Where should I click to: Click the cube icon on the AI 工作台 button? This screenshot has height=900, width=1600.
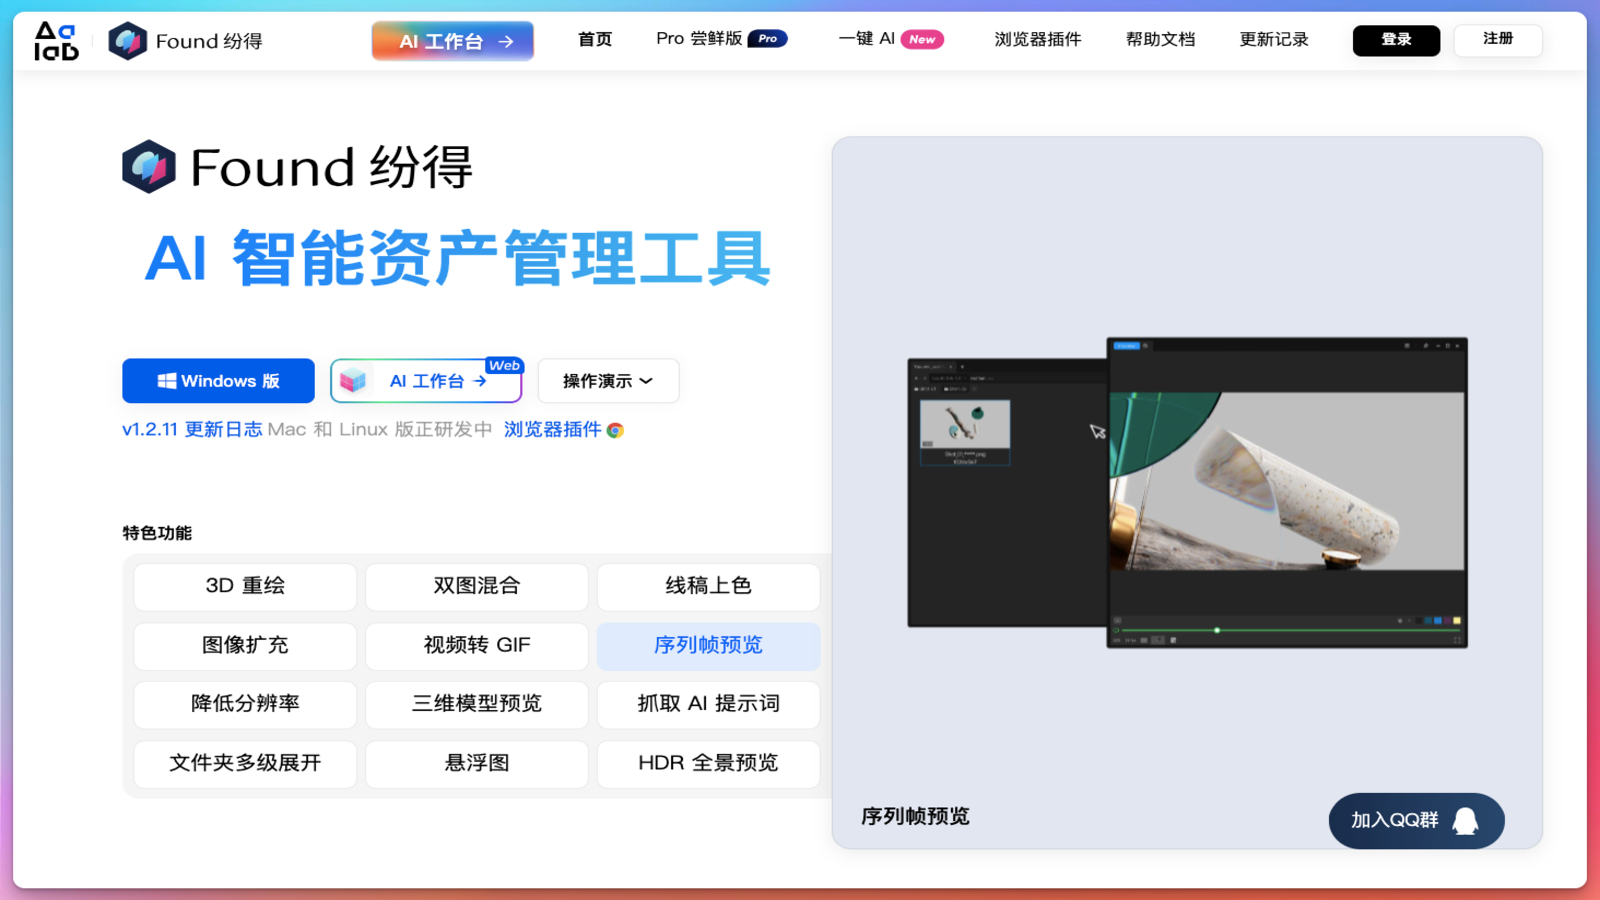tap(355, 379)
